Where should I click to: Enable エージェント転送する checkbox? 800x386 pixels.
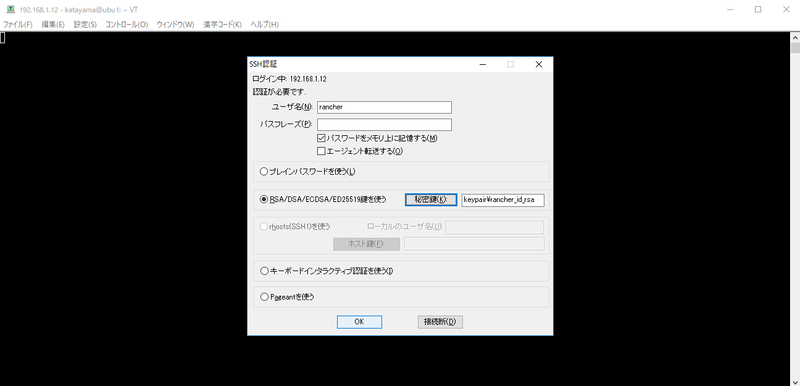tap(321, 151)
